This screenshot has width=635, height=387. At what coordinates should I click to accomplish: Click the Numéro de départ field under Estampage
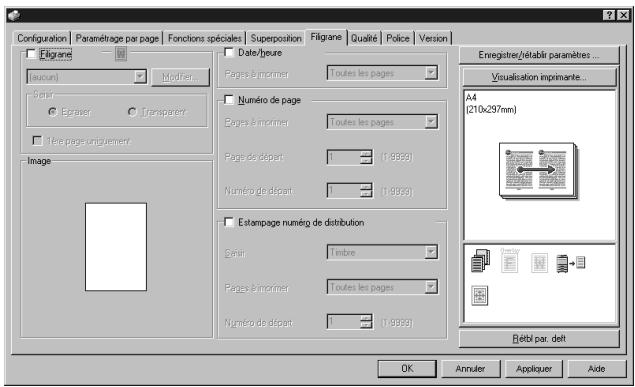tap(343, 322)
